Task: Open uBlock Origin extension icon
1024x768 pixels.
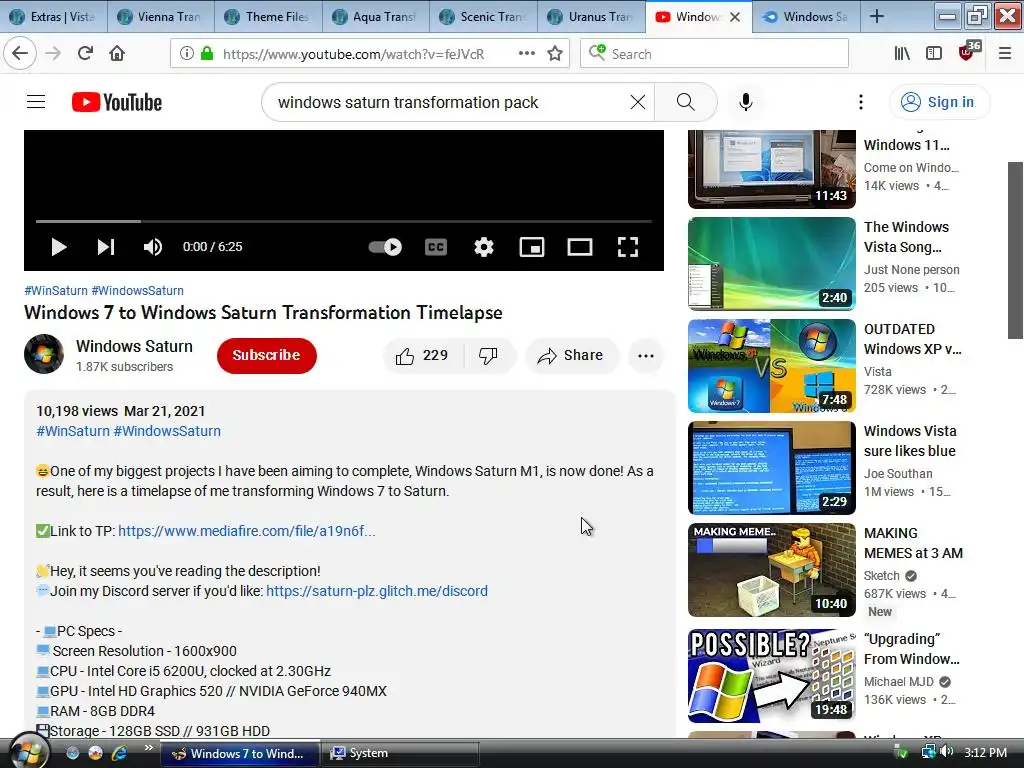Action: [967, 52]
